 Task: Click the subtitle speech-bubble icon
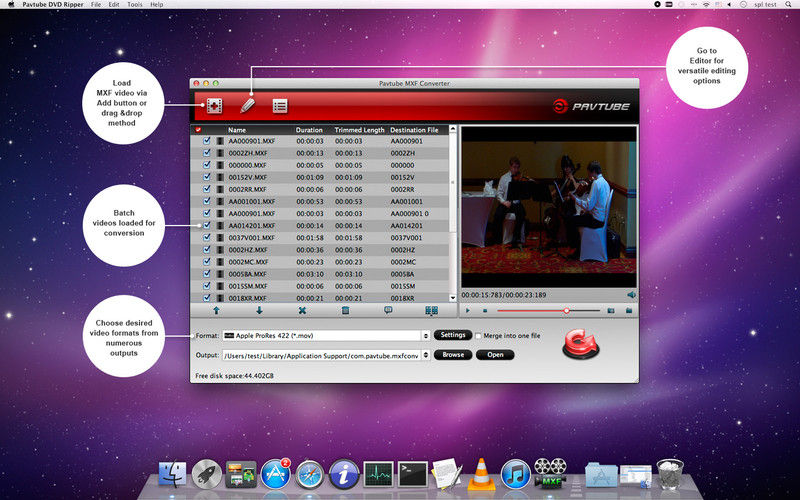click(388, 310)
